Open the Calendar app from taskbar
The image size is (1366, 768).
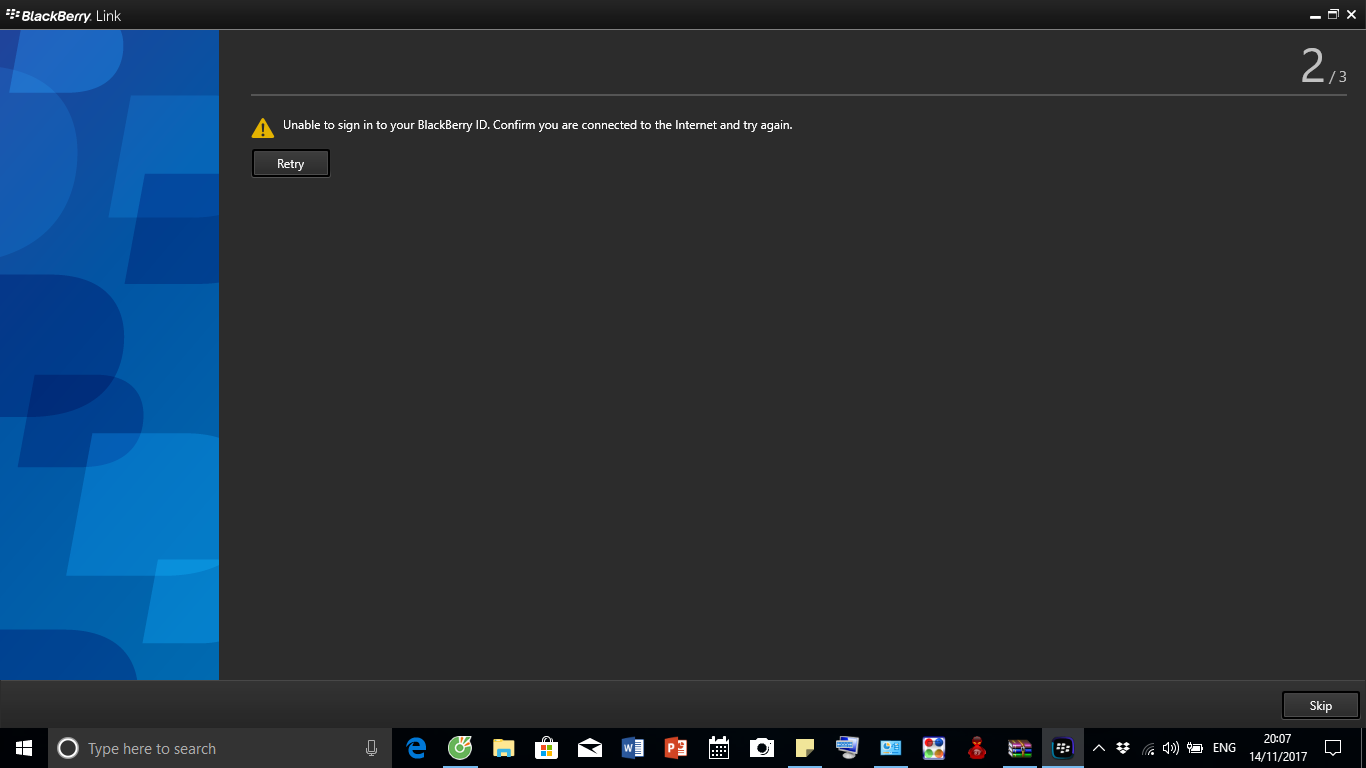[719, 748]
